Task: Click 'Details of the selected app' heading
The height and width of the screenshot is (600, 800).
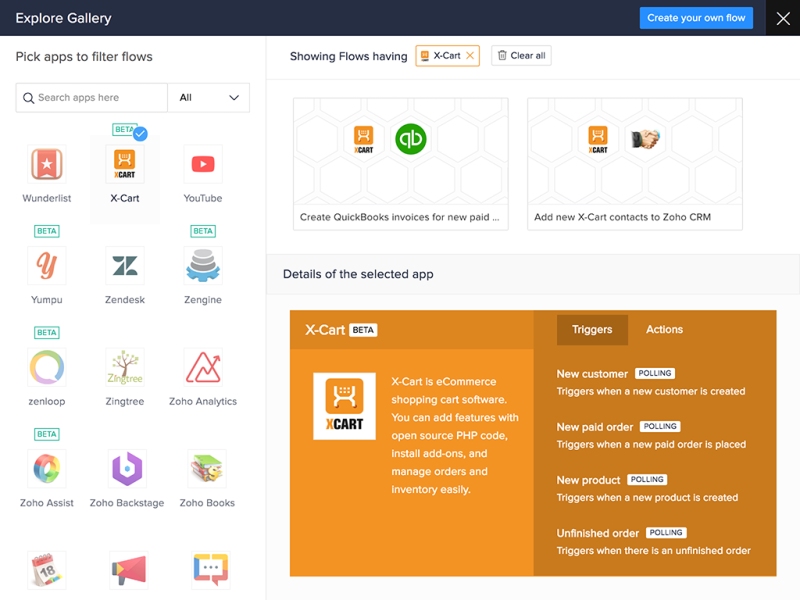Action: coord(358,274)
